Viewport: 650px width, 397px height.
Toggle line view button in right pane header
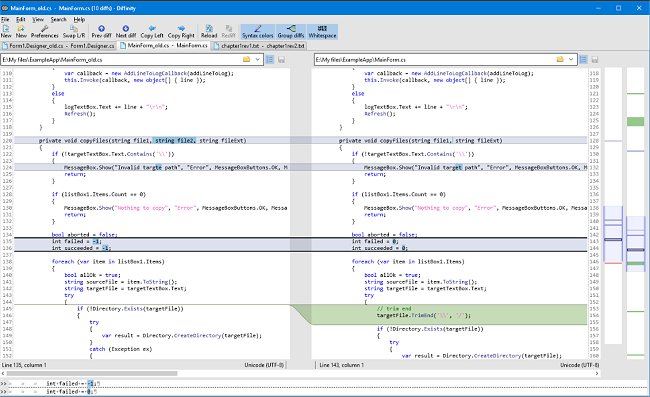tap(583, 60)
